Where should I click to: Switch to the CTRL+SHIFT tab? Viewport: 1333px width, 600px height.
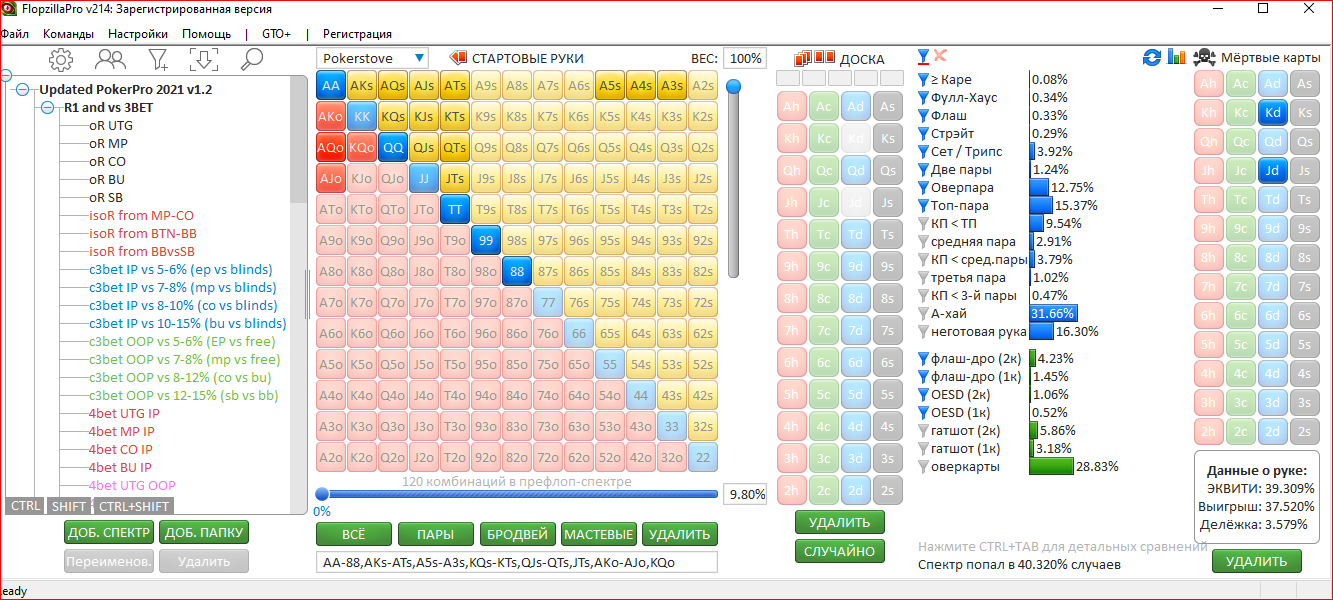134,506
